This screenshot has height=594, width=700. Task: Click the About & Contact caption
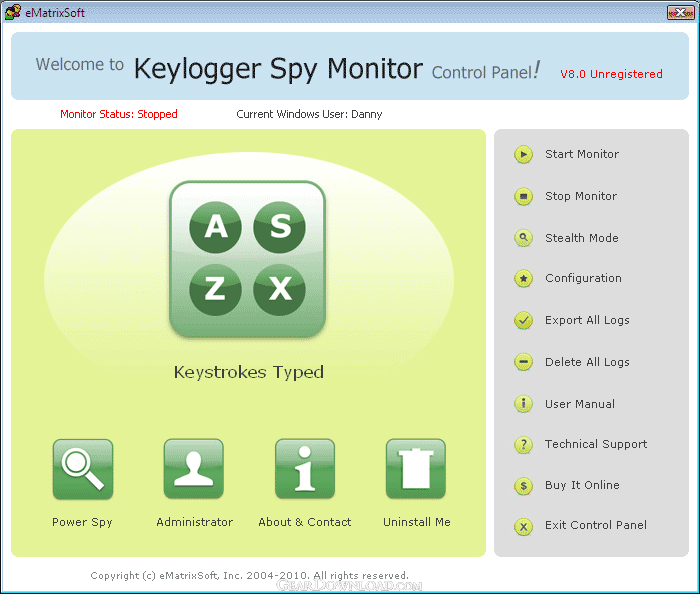point(304,522)
